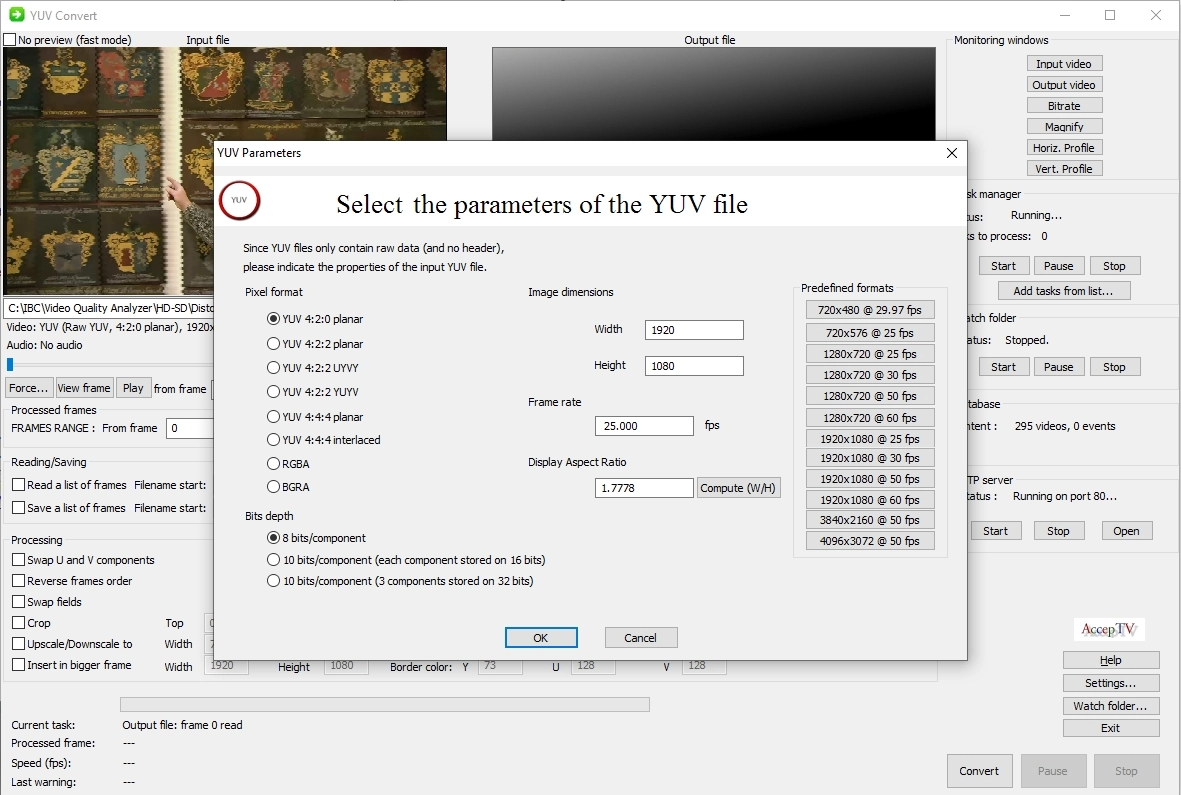
Task: Confirm the dialog with OK
Action: (x=541, y=638)
